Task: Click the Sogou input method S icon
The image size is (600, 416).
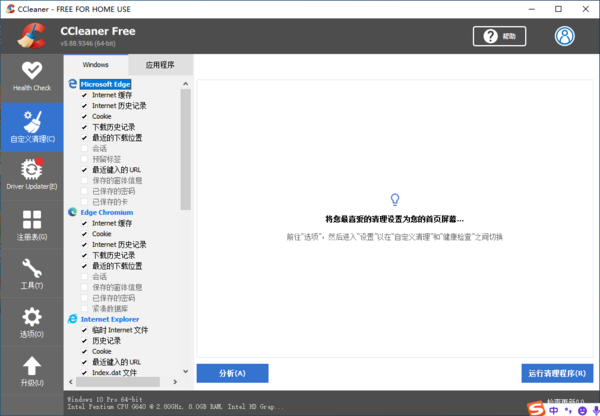Action: pos(536,409)
